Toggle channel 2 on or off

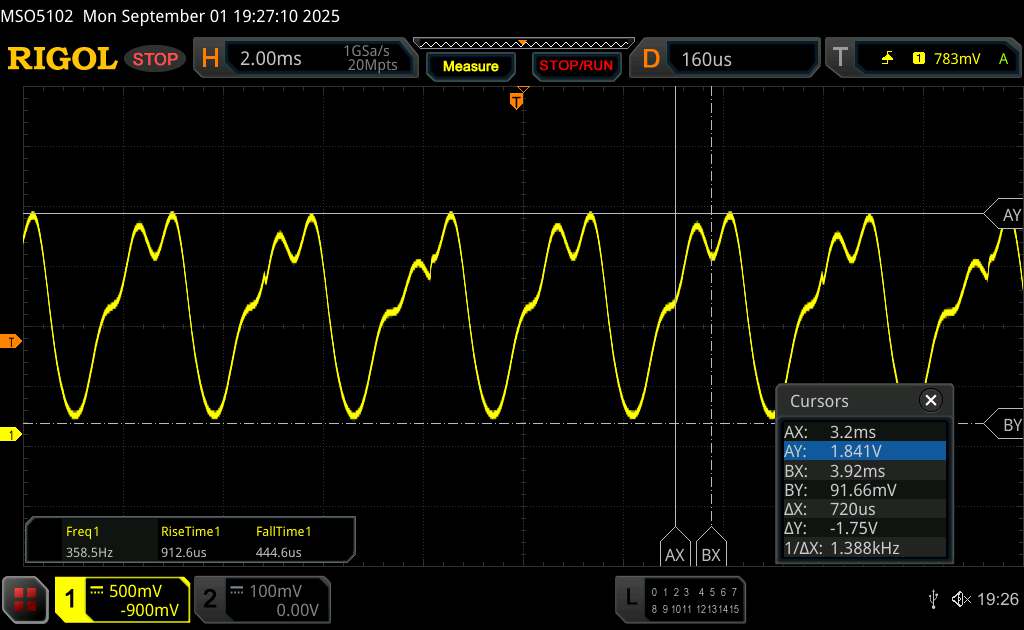(x=210, y=599)
